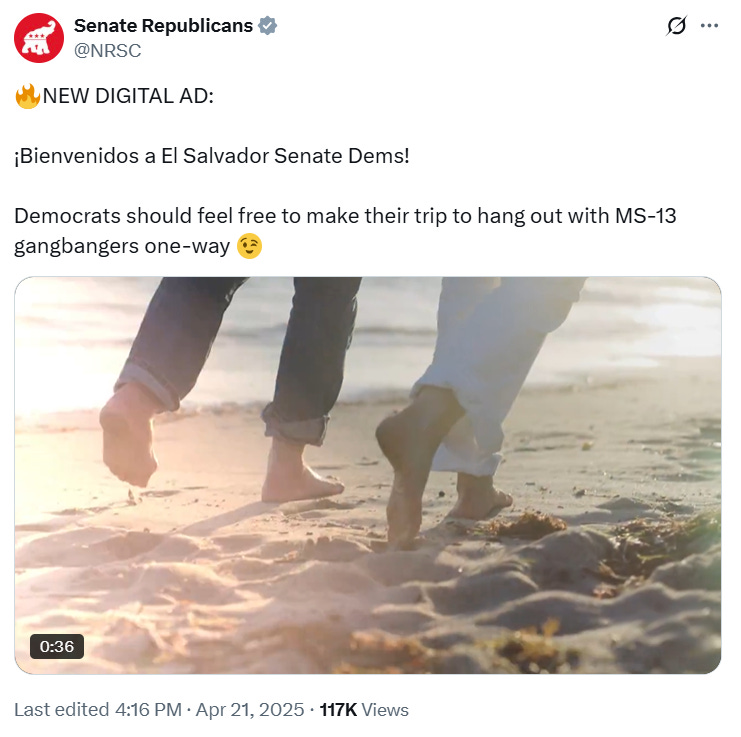Click the gangbangers one-way text
The image size is (741, 737).
coord(122,246)
